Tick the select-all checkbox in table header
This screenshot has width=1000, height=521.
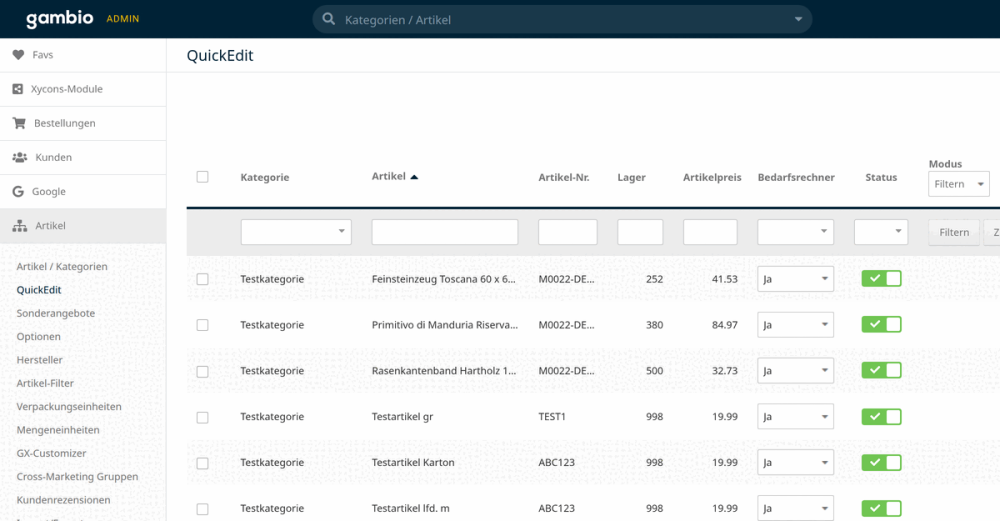[x=202, y=177]
